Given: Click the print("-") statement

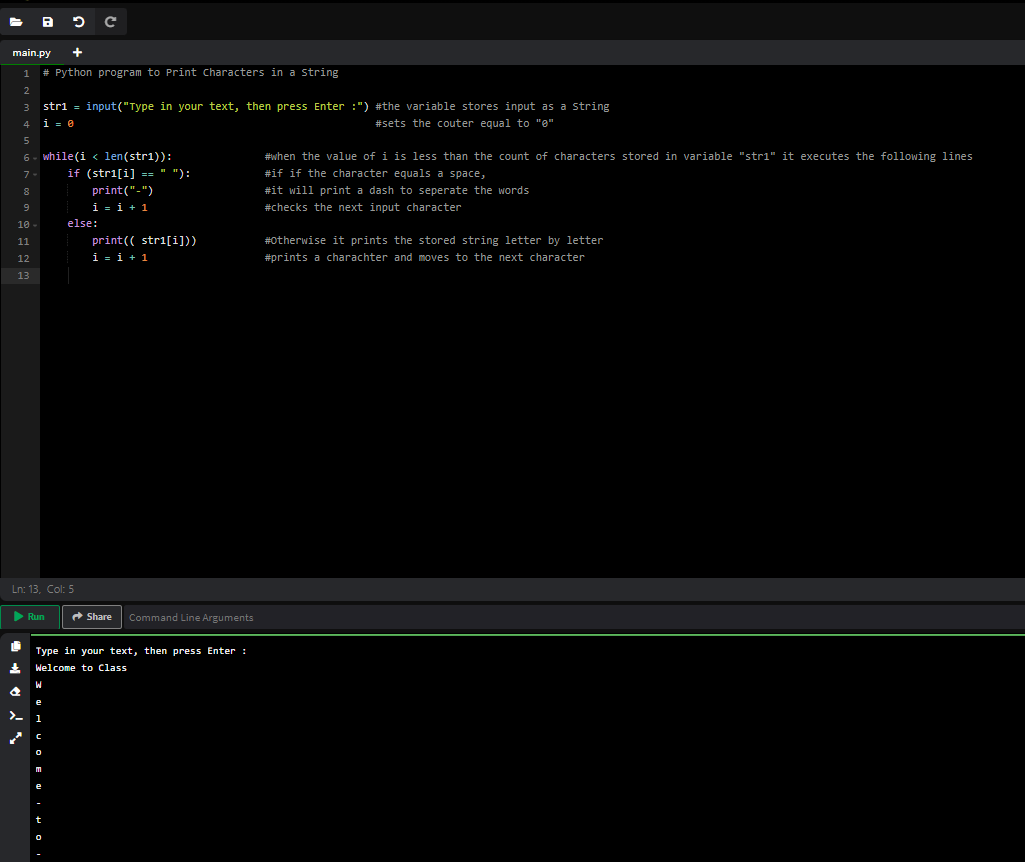Looking at the screenshot, I should pyautogui.click(x=122, y=191).
